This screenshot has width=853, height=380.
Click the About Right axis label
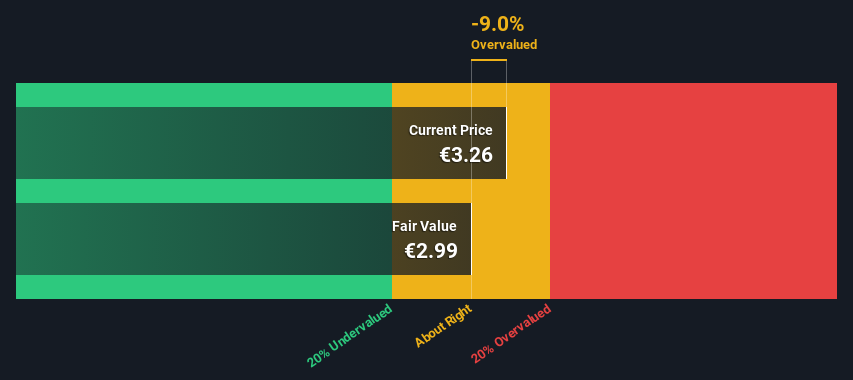coord(443,326)
